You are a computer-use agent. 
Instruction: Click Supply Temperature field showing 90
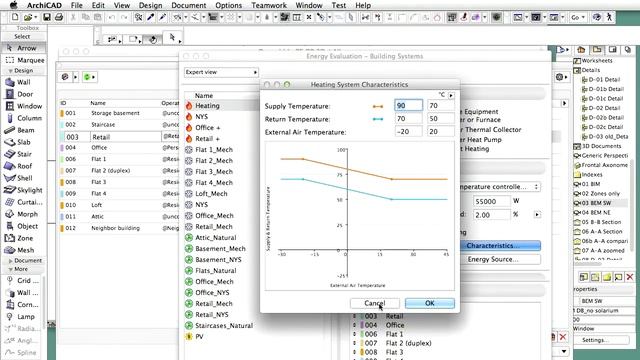tap(409, 106)
